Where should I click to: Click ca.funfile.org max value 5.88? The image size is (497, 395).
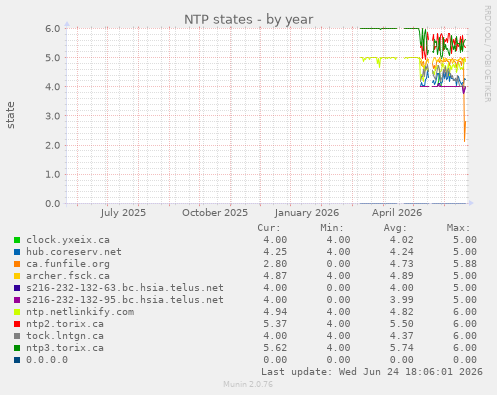point(465,264)
